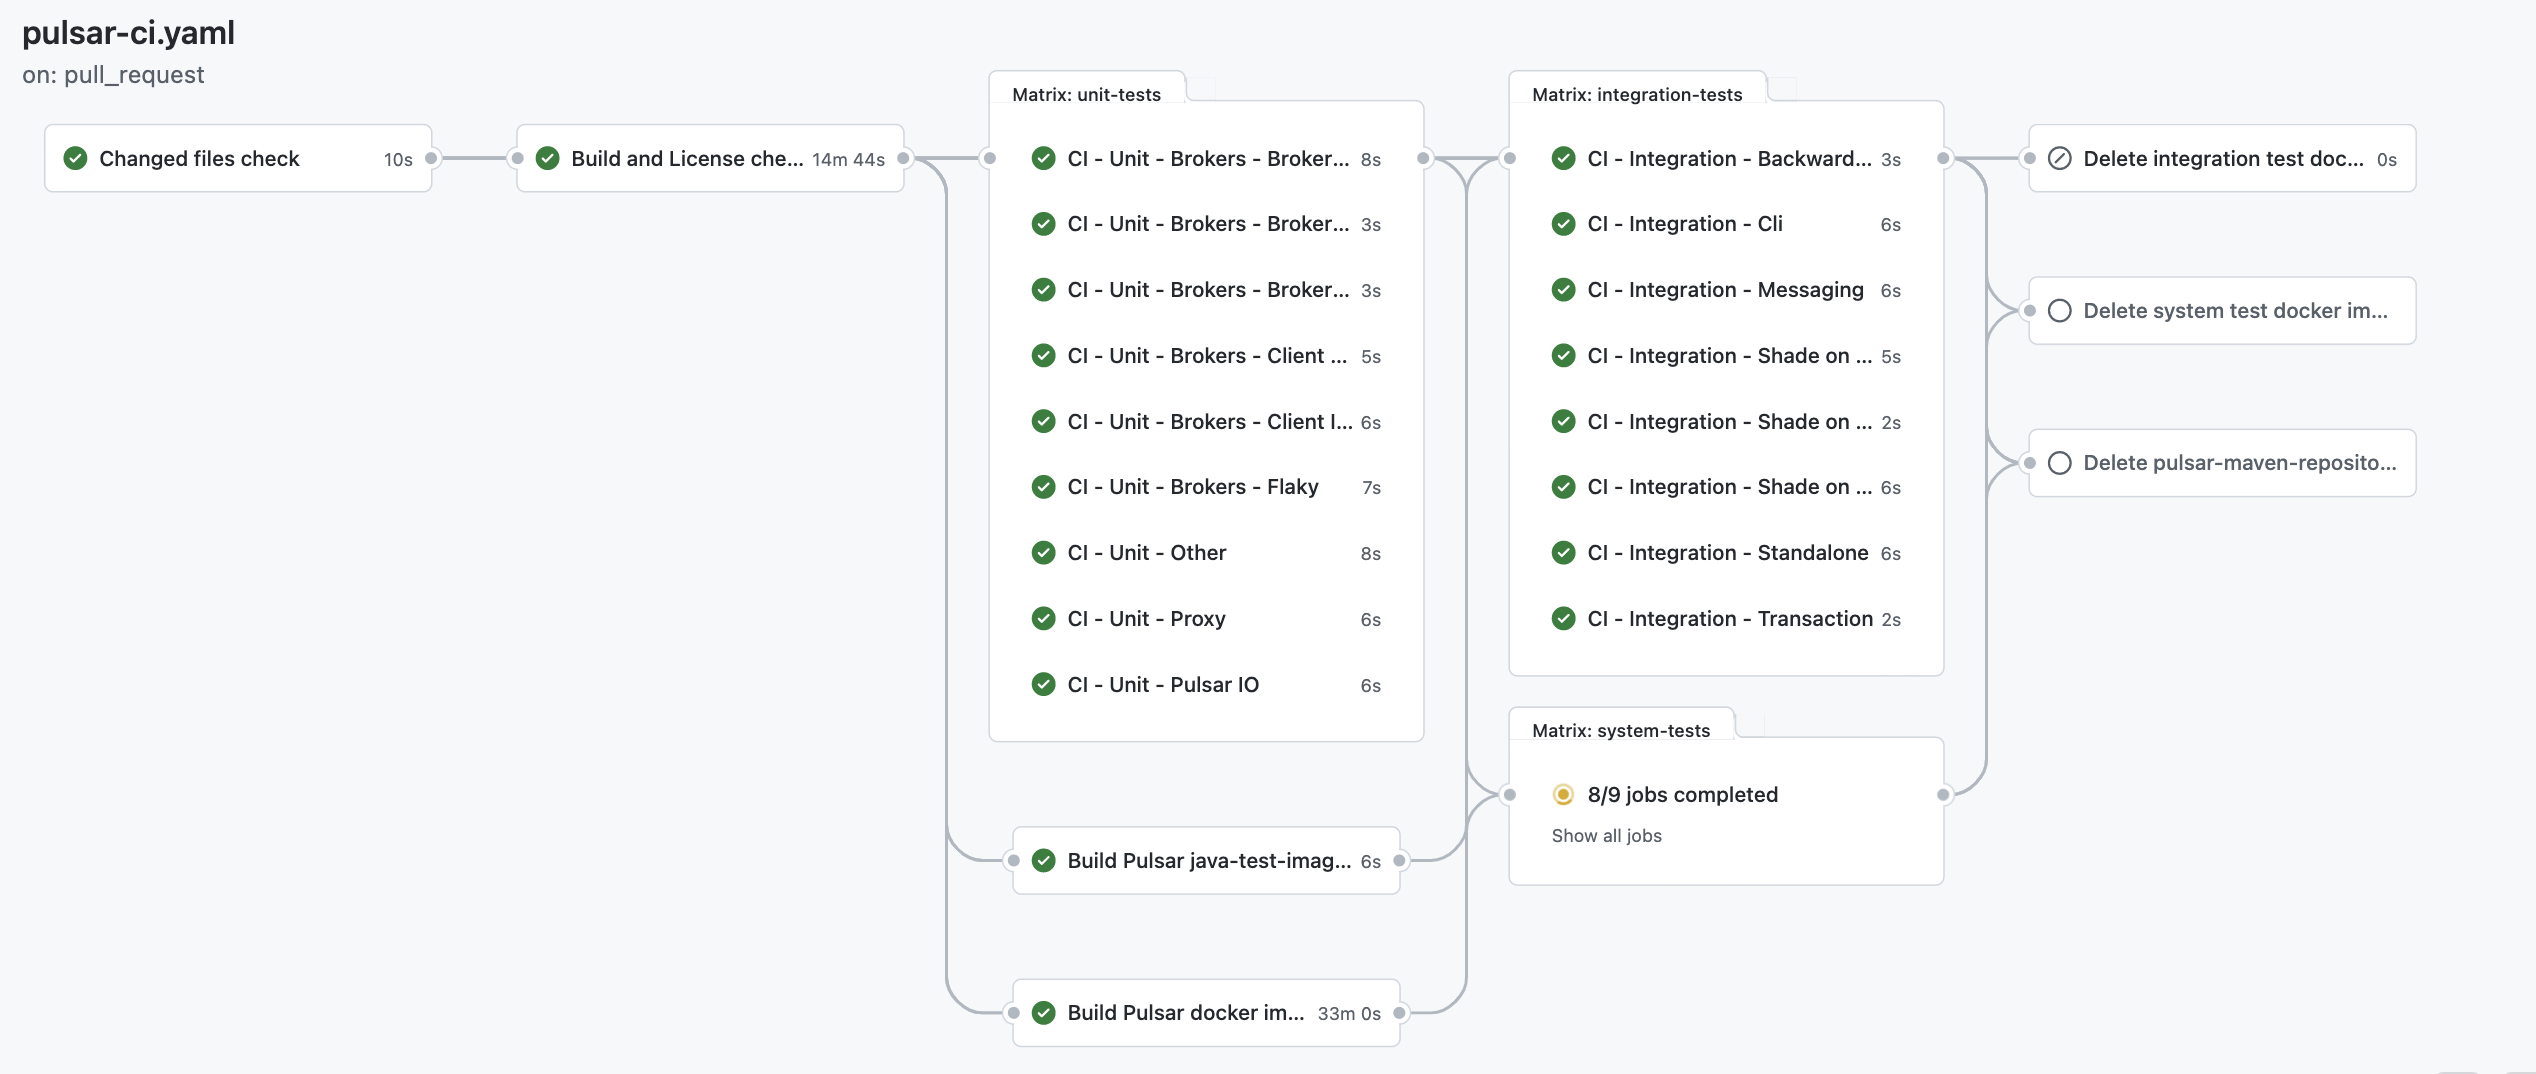Click the green check icon for CI - Unit - Other
Screen dimensions: 2536x1074
pyautogui.click(x=1043, y=553)
